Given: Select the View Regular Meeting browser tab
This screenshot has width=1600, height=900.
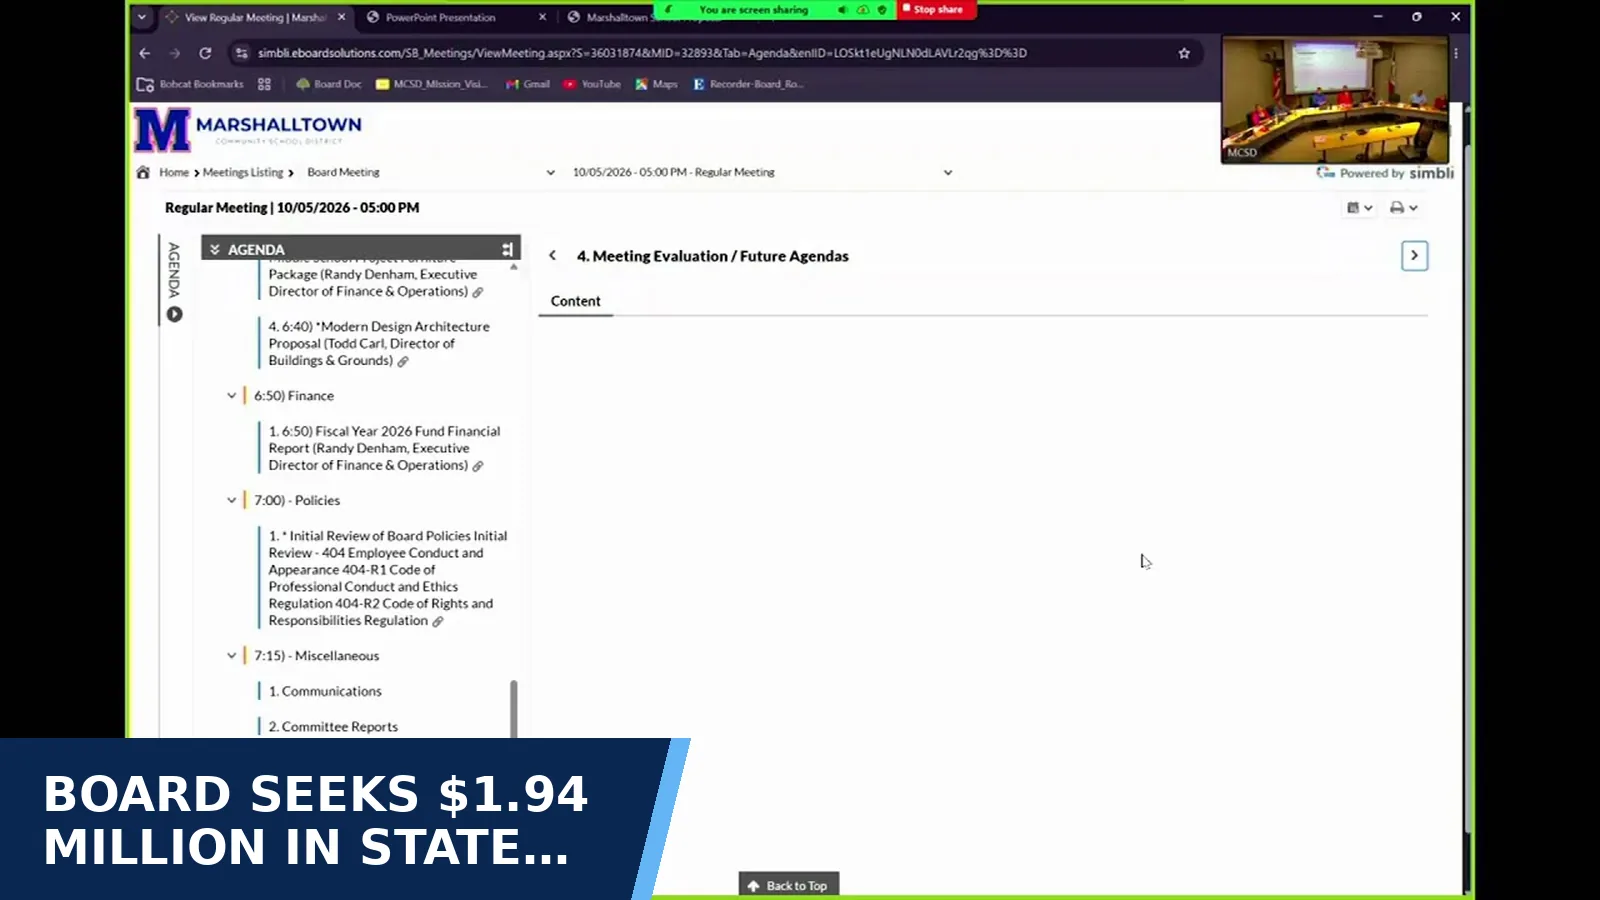Looking at the screenshot, I should (255, 17).
